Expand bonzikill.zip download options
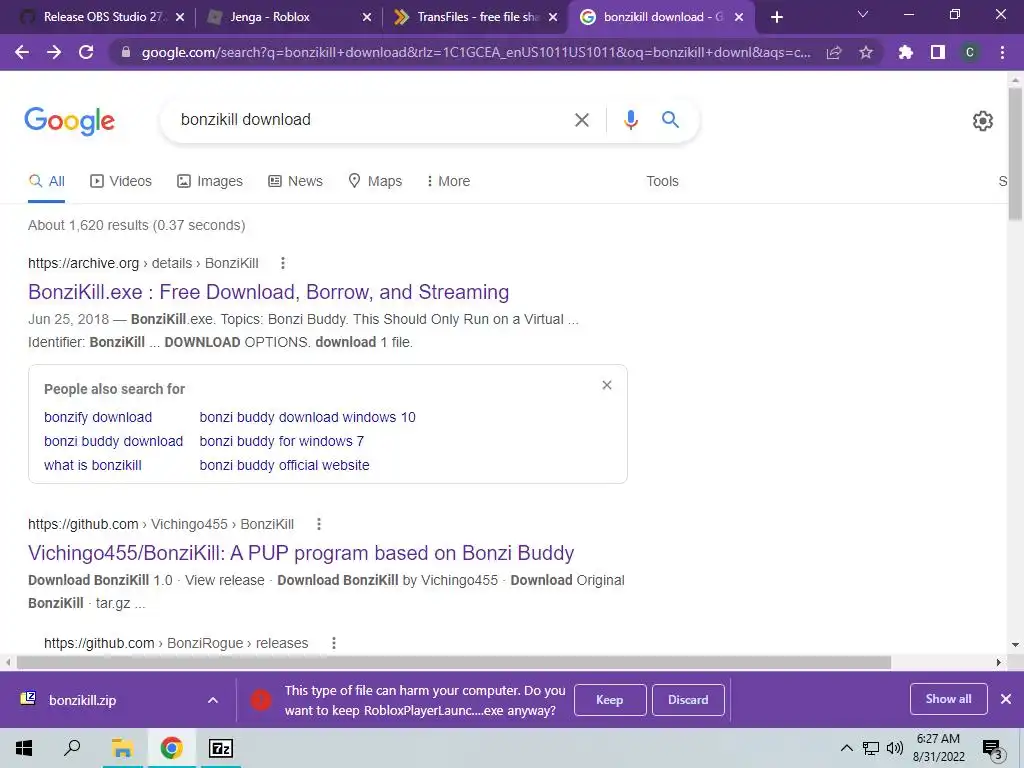The image size is (1024, 768). click(x=213, y=700)
